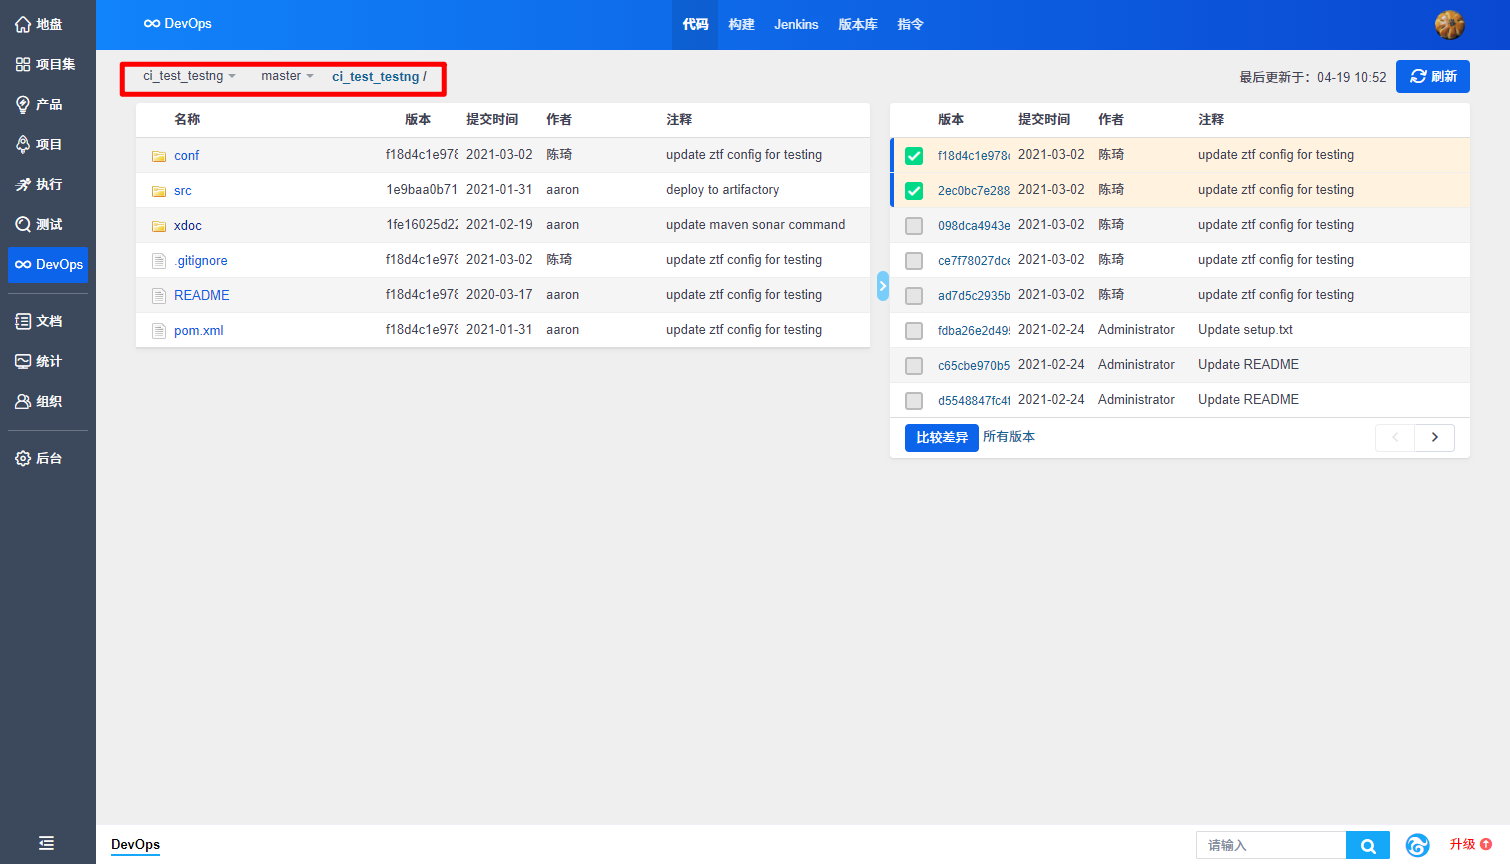Switch to the Jenkins tab

pos(796,24)
